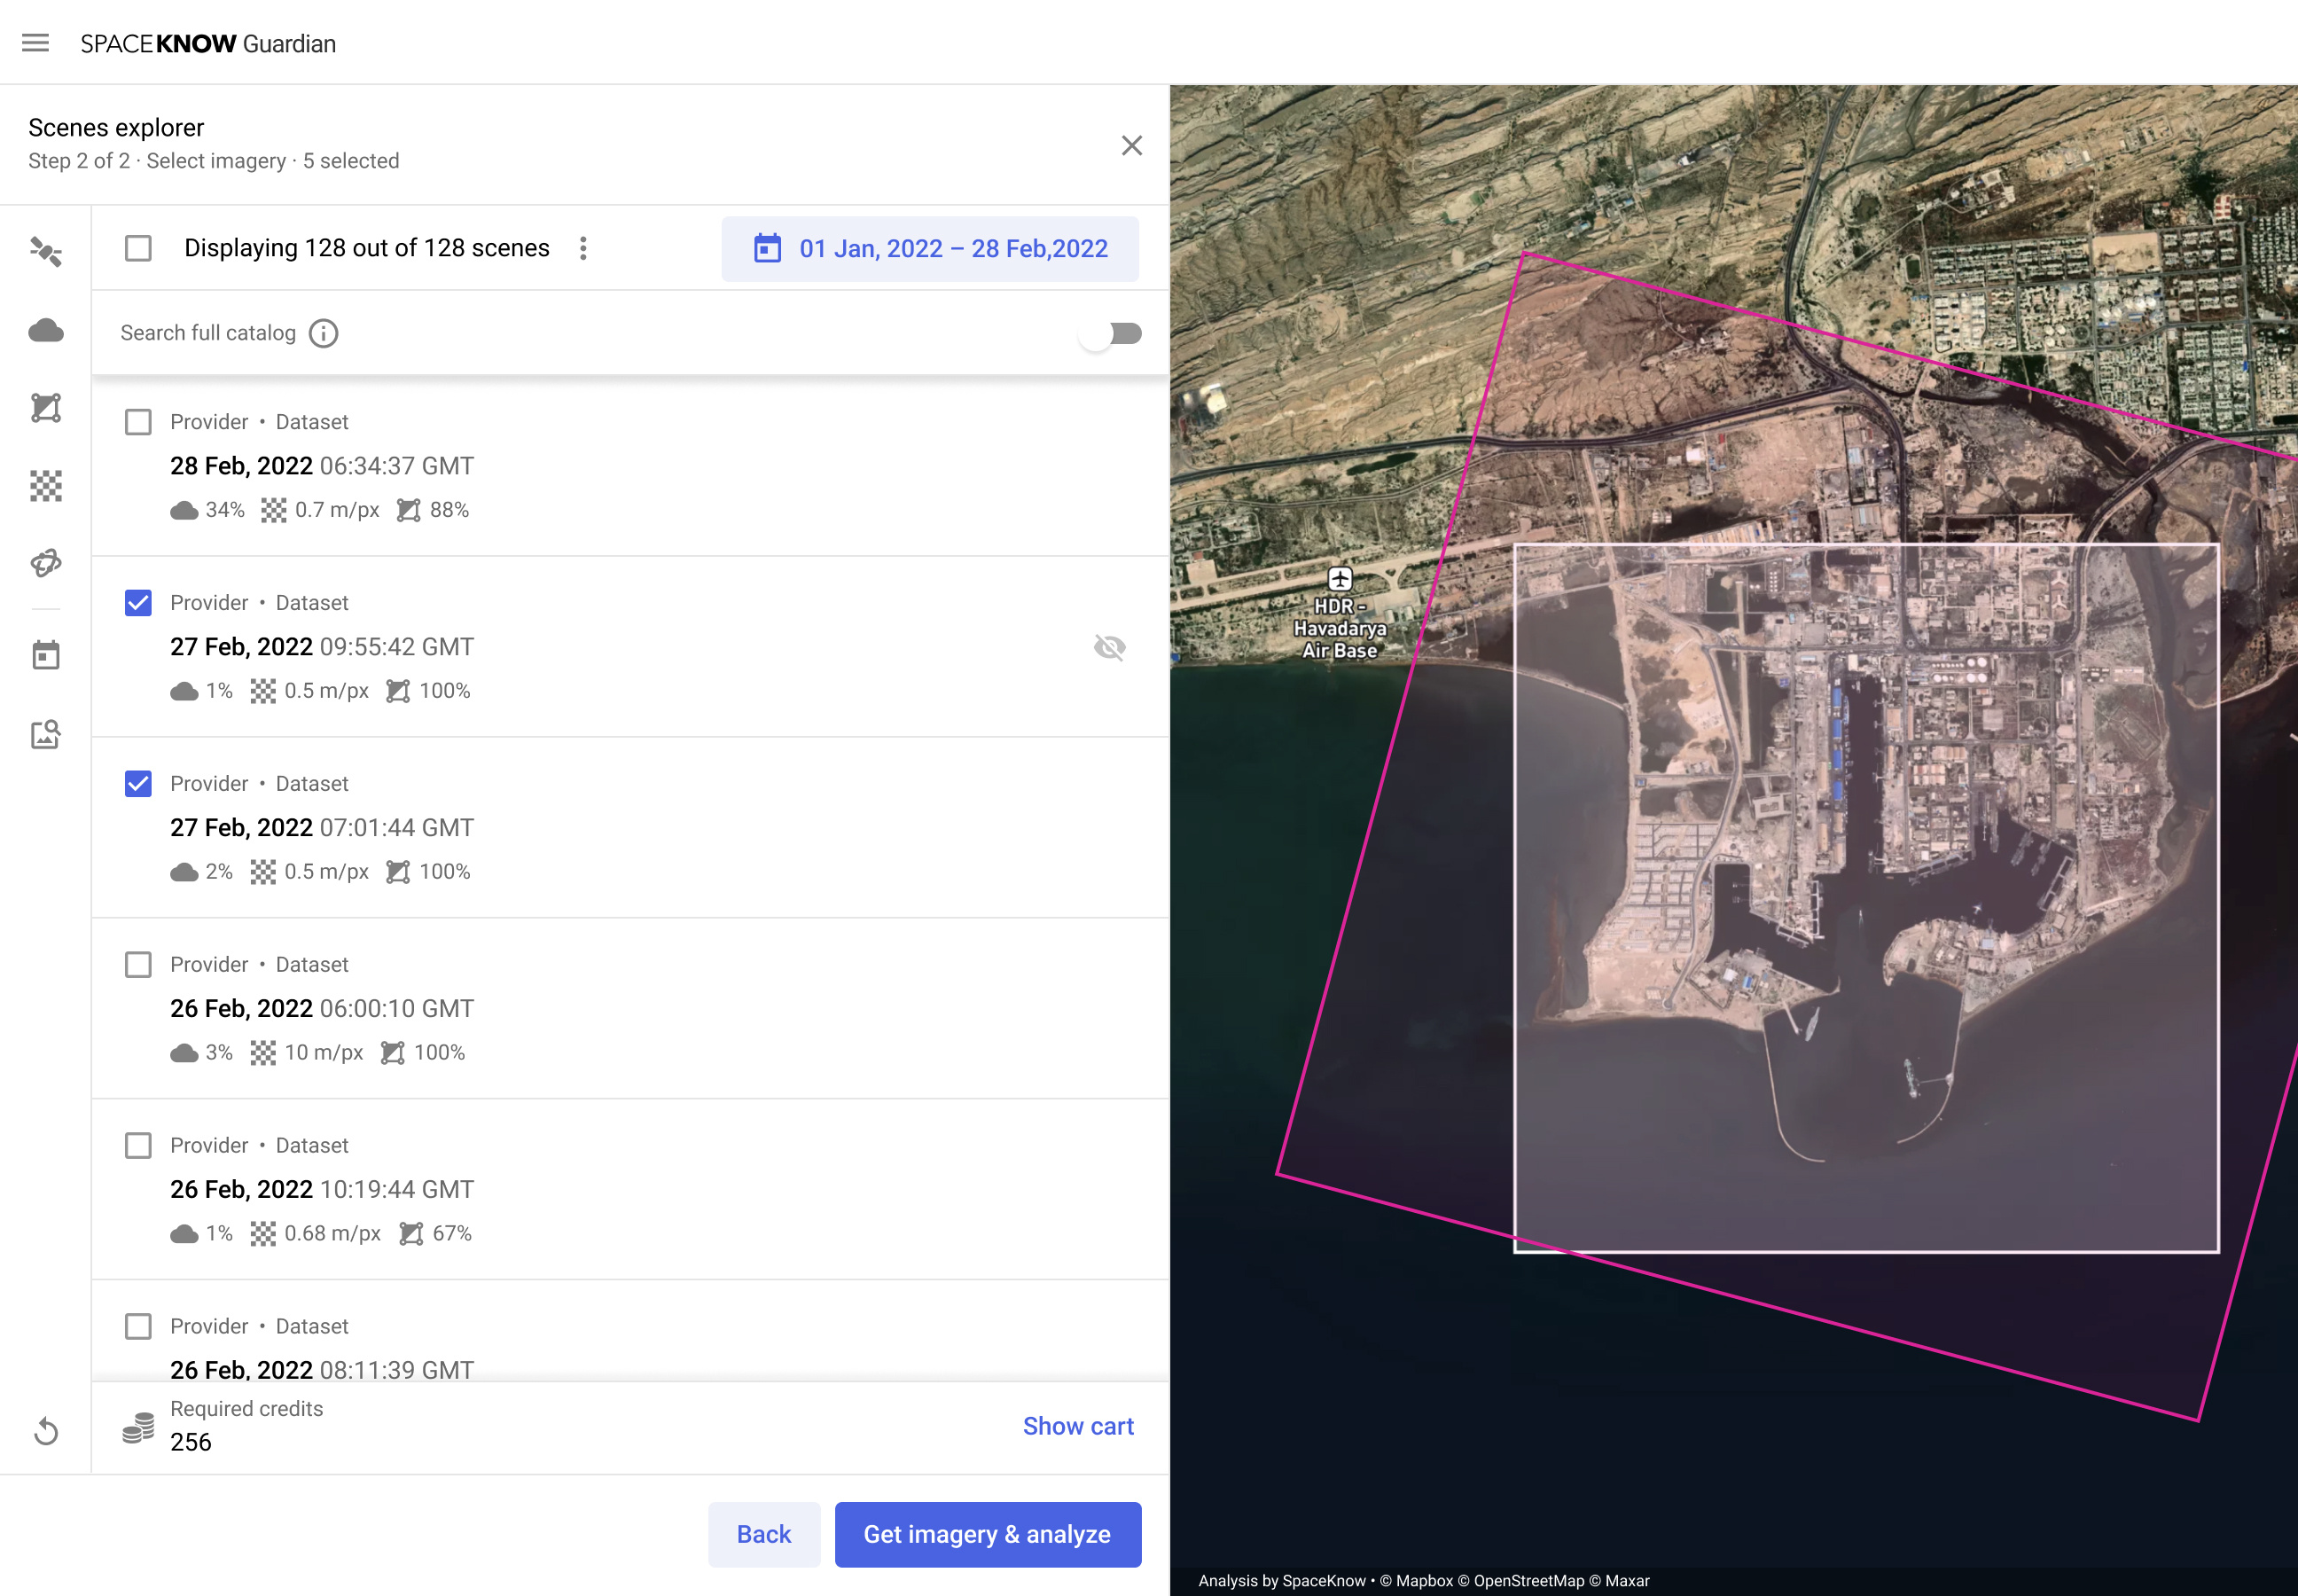Open the resolution checkerboard filter in sidebar

(x=46, y=486)
